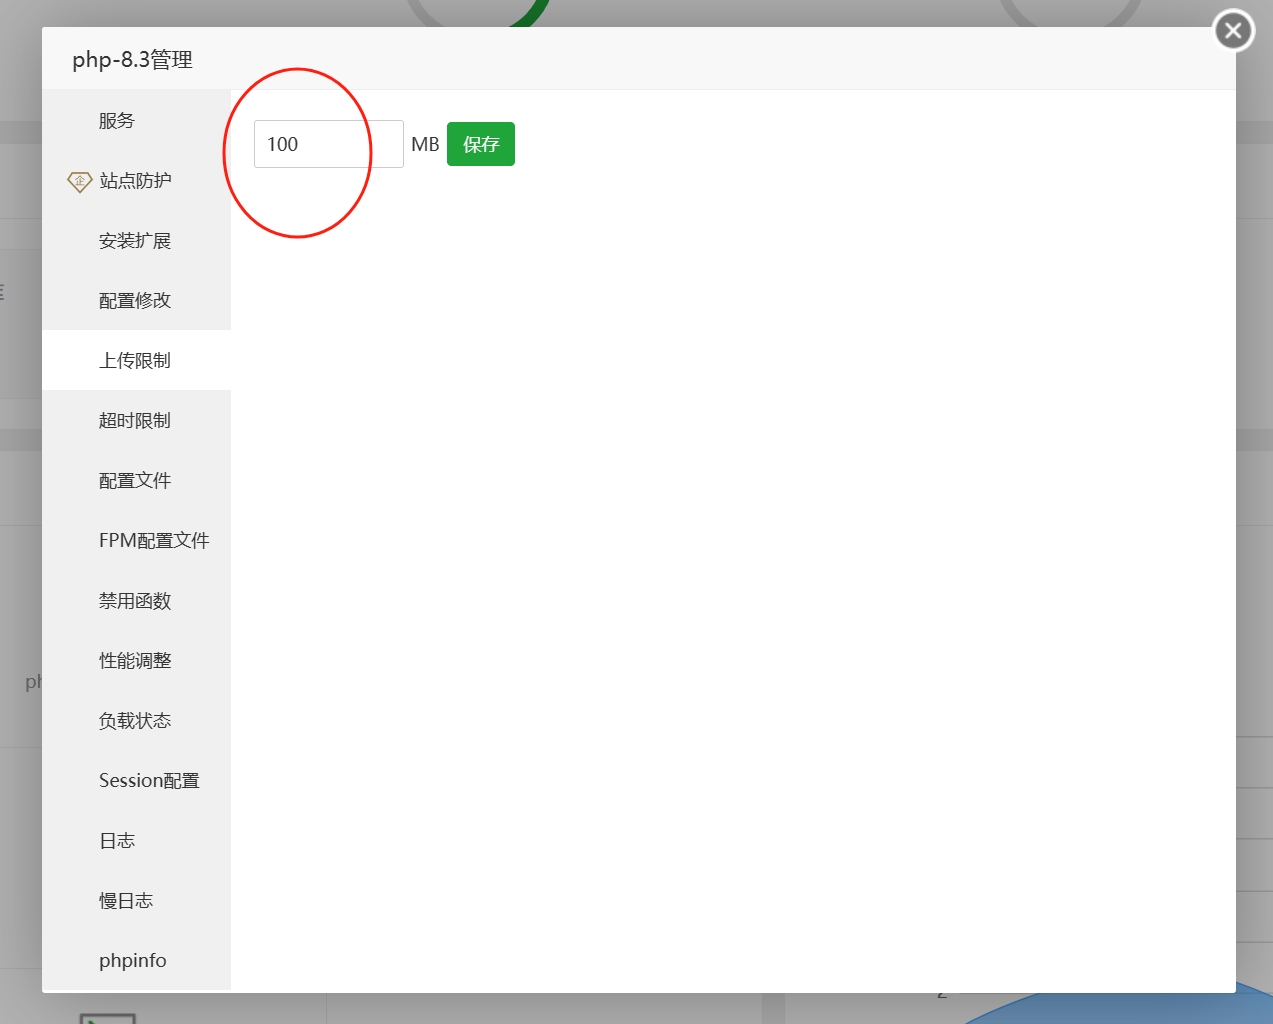This screenshot has width=1273, height=1024.
Task: View 负载状态 tab
Action: pos(136,720)
